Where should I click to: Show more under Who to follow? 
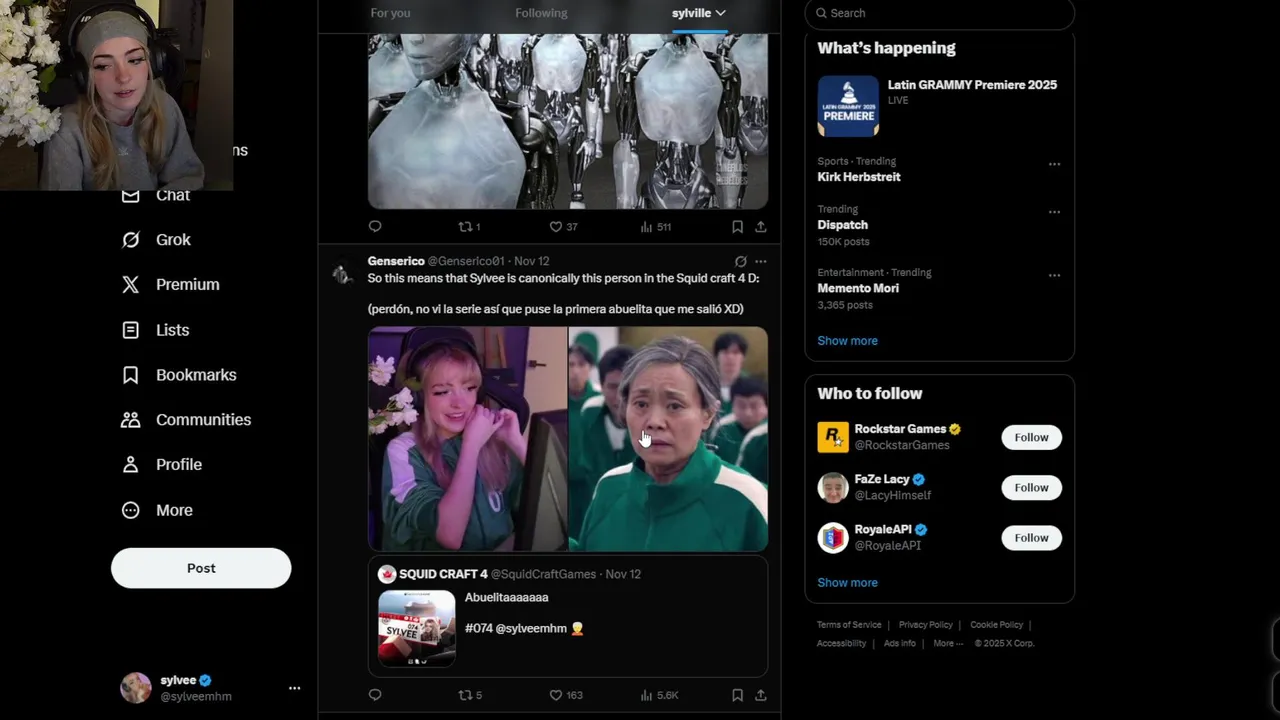coord(847,583)
